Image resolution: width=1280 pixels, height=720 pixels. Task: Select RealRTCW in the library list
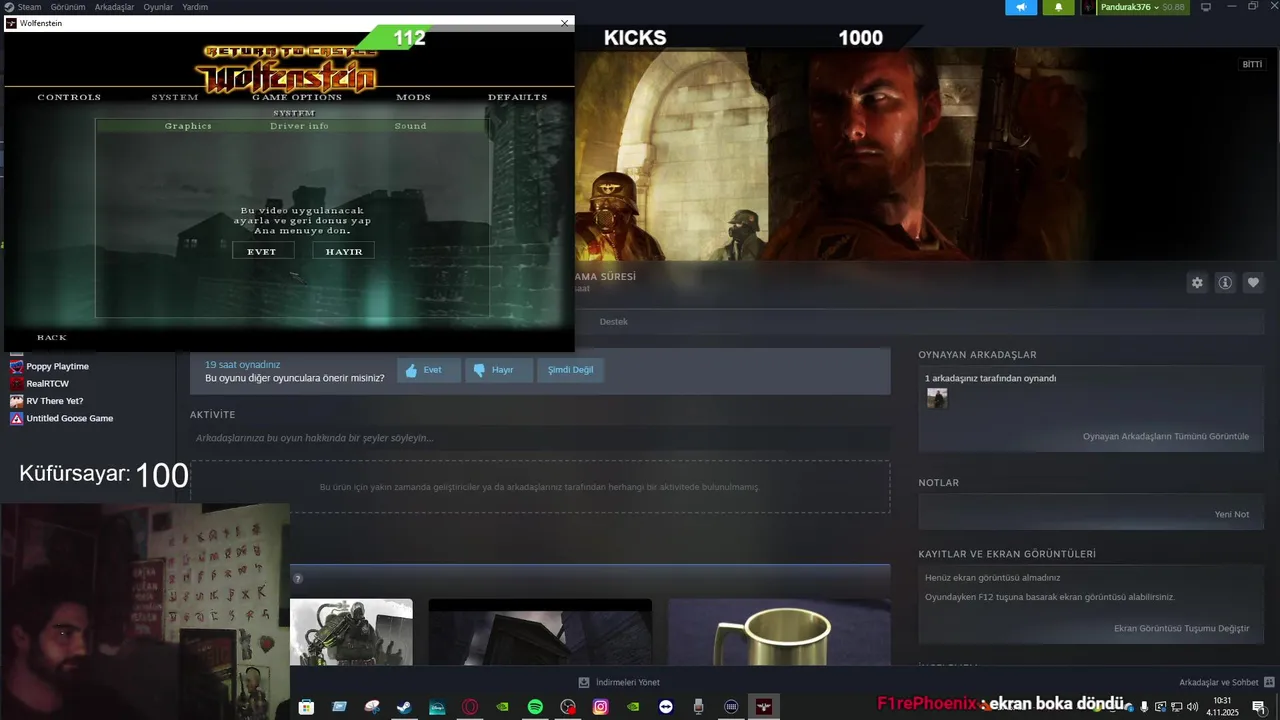click(x=47, y=384)
